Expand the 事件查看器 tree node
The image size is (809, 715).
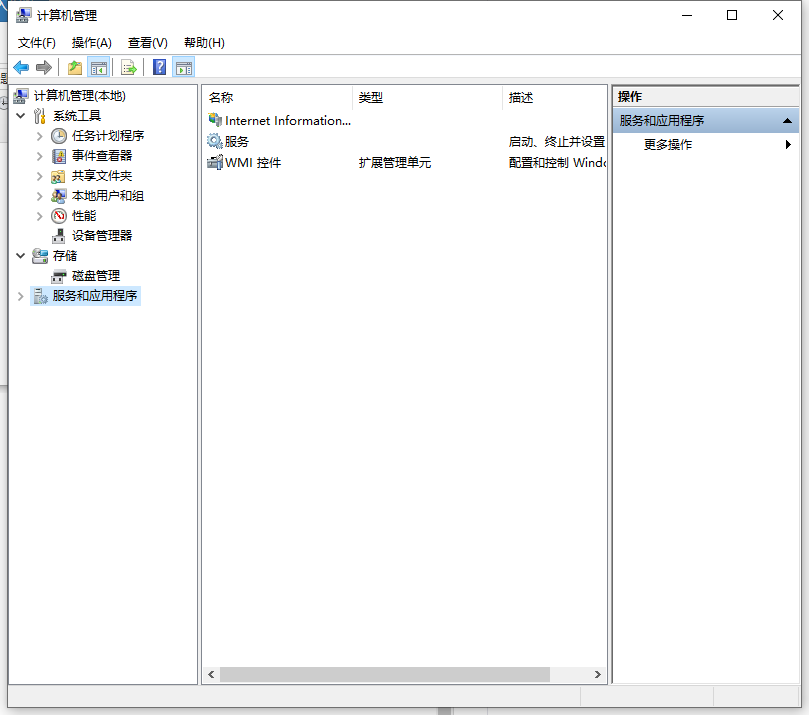point(42,155)
